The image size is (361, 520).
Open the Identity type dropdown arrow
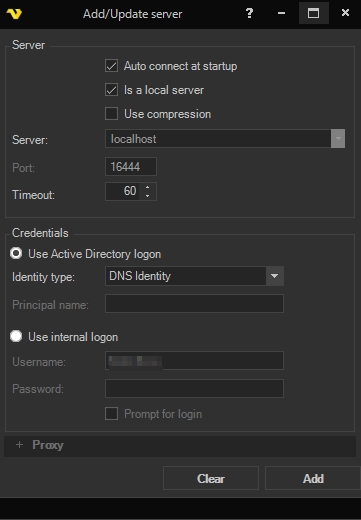(275, 276)
